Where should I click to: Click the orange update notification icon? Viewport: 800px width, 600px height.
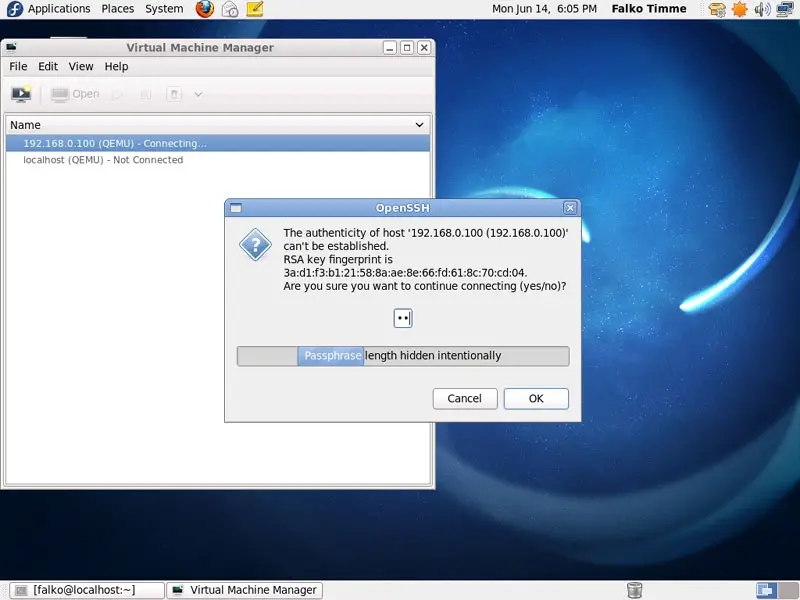739,9
